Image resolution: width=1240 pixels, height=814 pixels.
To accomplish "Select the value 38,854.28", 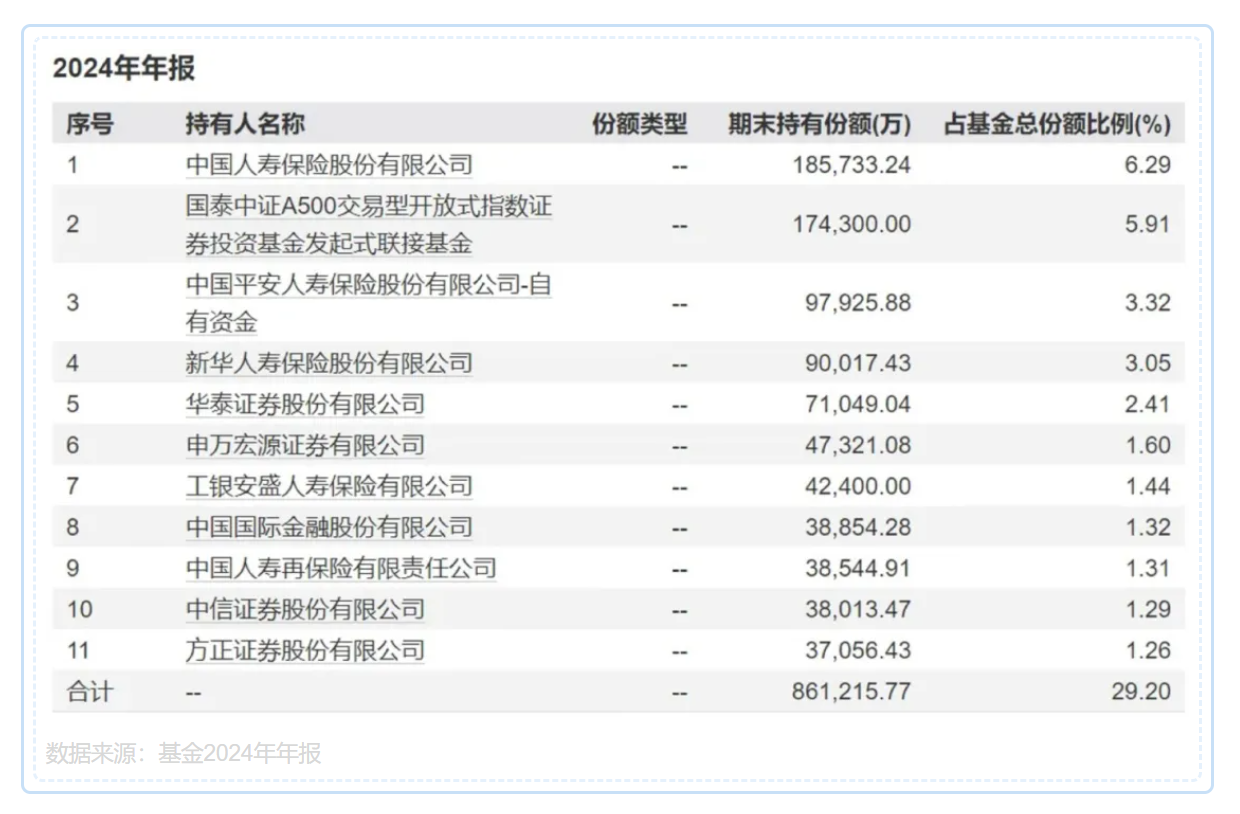I will pos(858,527).
